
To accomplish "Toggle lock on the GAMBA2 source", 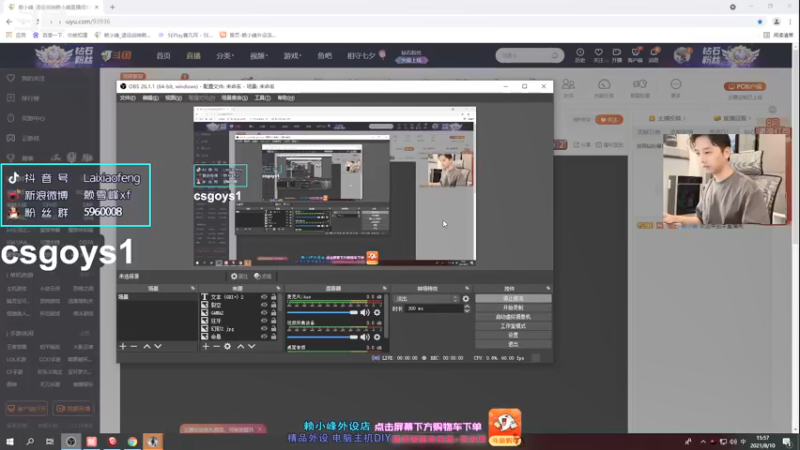I will [x=273, y=313].
